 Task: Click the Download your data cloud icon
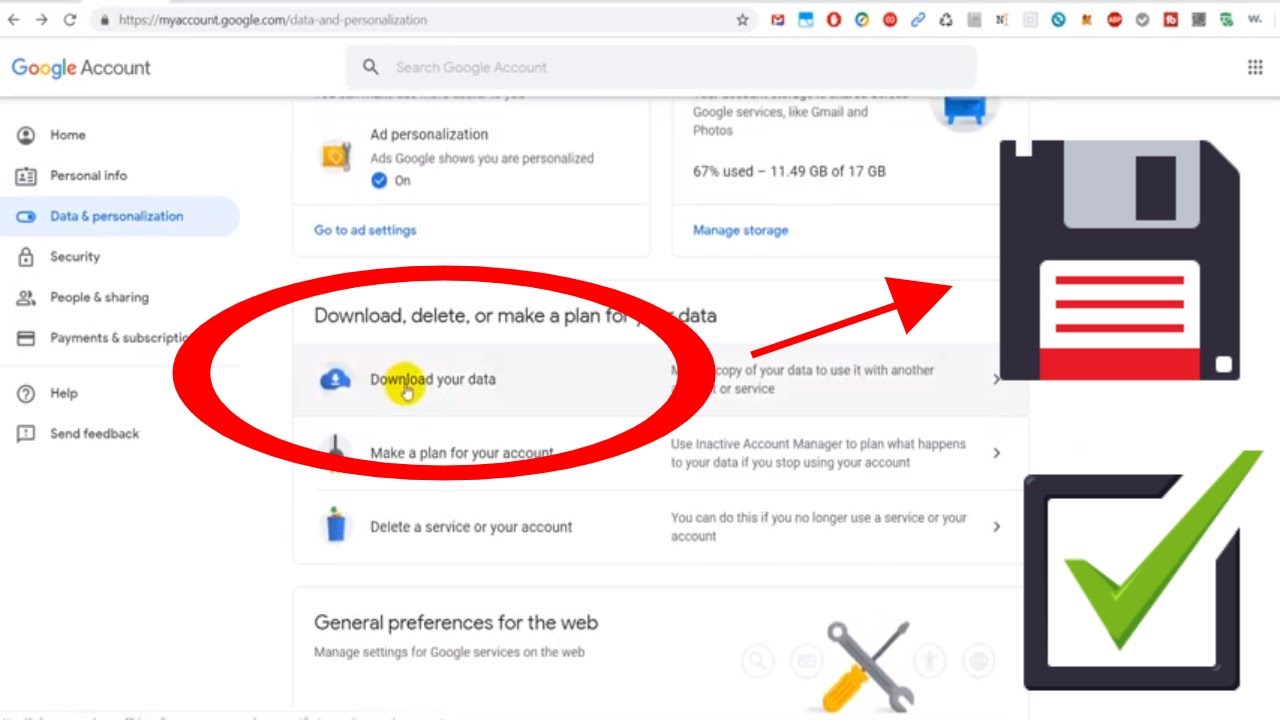coord(335,379)
